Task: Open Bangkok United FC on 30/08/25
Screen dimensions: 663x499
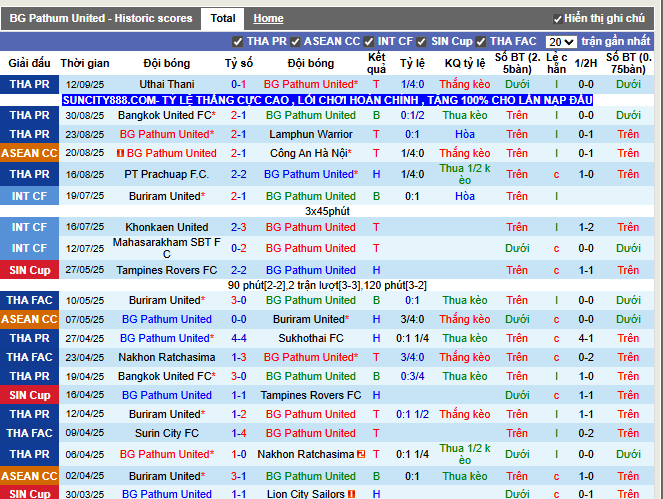Action: point(167,115)
